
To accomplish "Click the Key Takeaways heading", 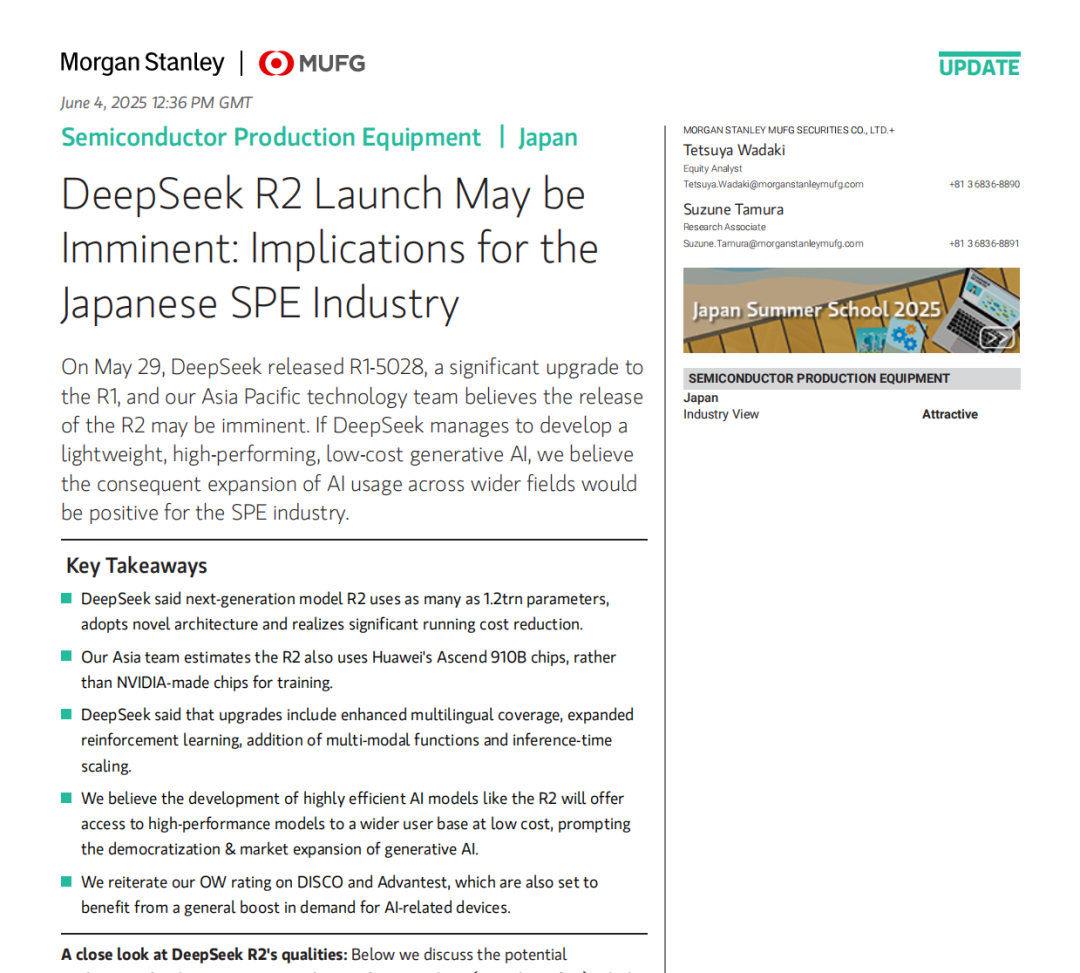I will coord(136,566).
